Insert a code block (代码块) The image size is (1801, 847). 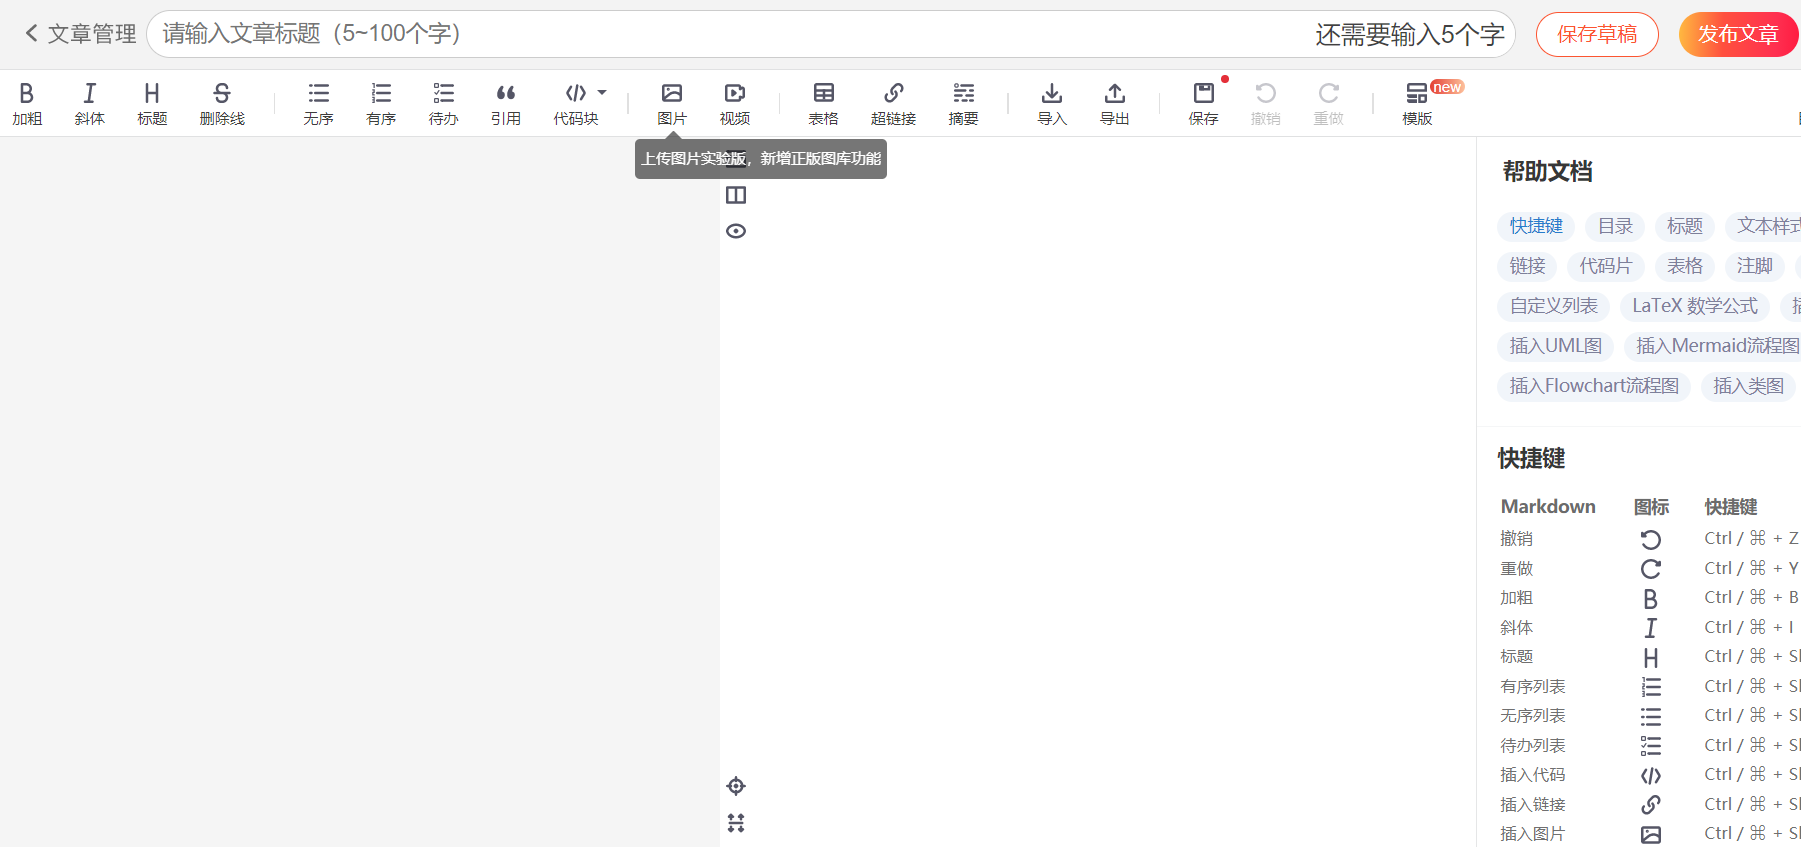tap(576, 104)
